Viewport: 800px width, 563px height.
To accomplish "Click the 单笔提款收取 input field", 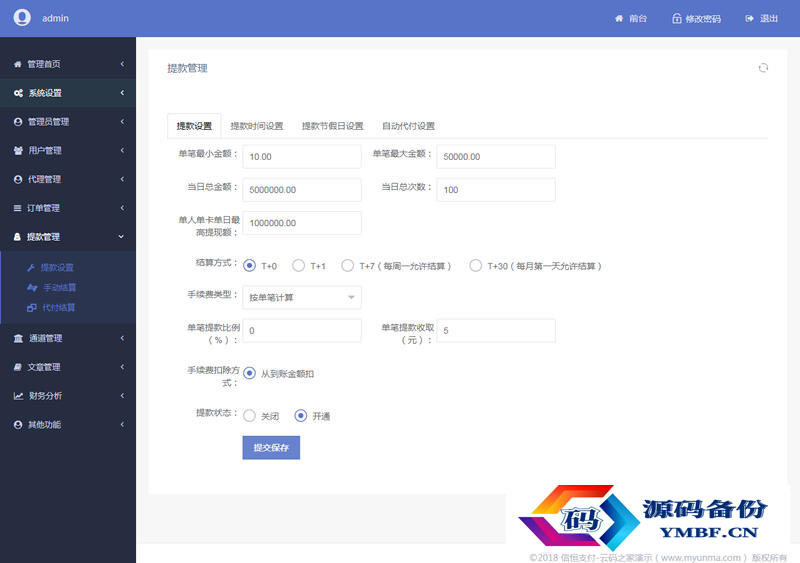I will coord(496,331).
